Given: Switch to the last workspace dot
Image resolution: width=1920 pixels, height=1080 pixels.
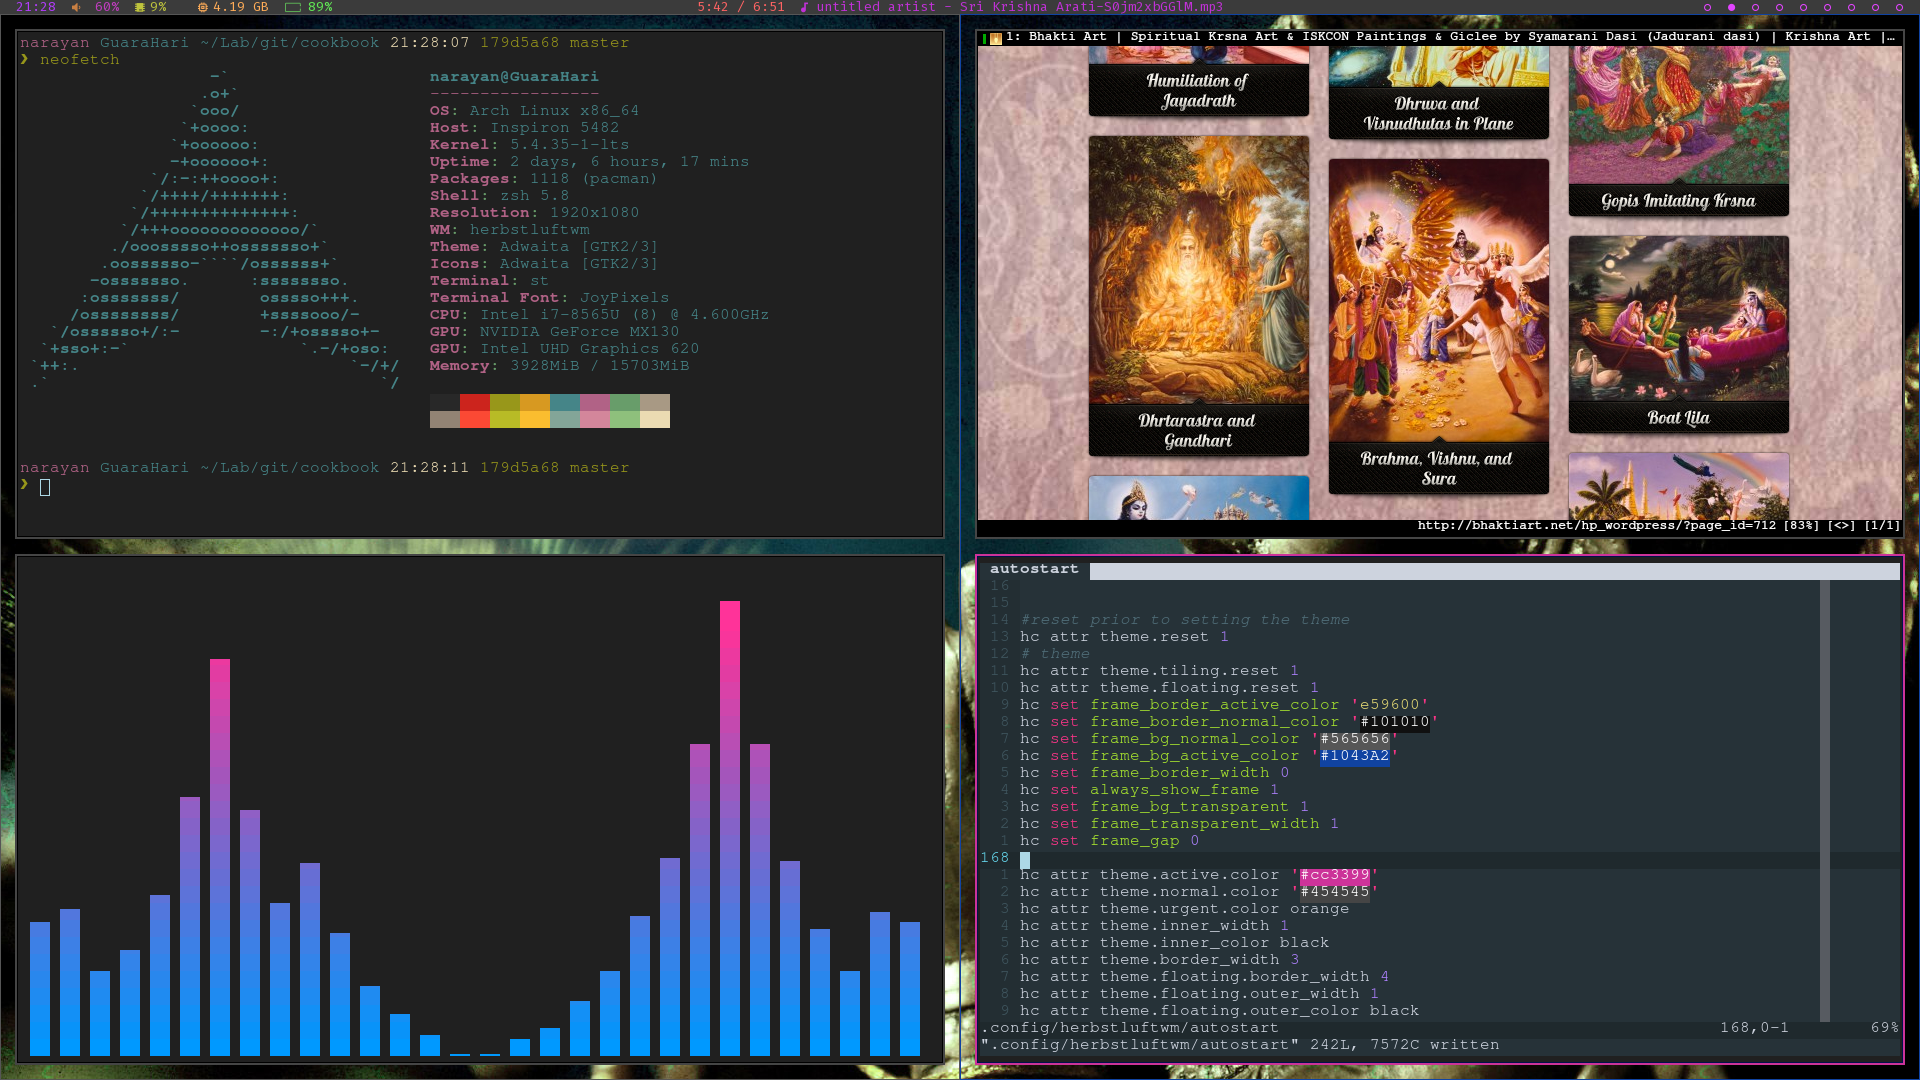Looking at the screenshot, I should (1899, 7).
